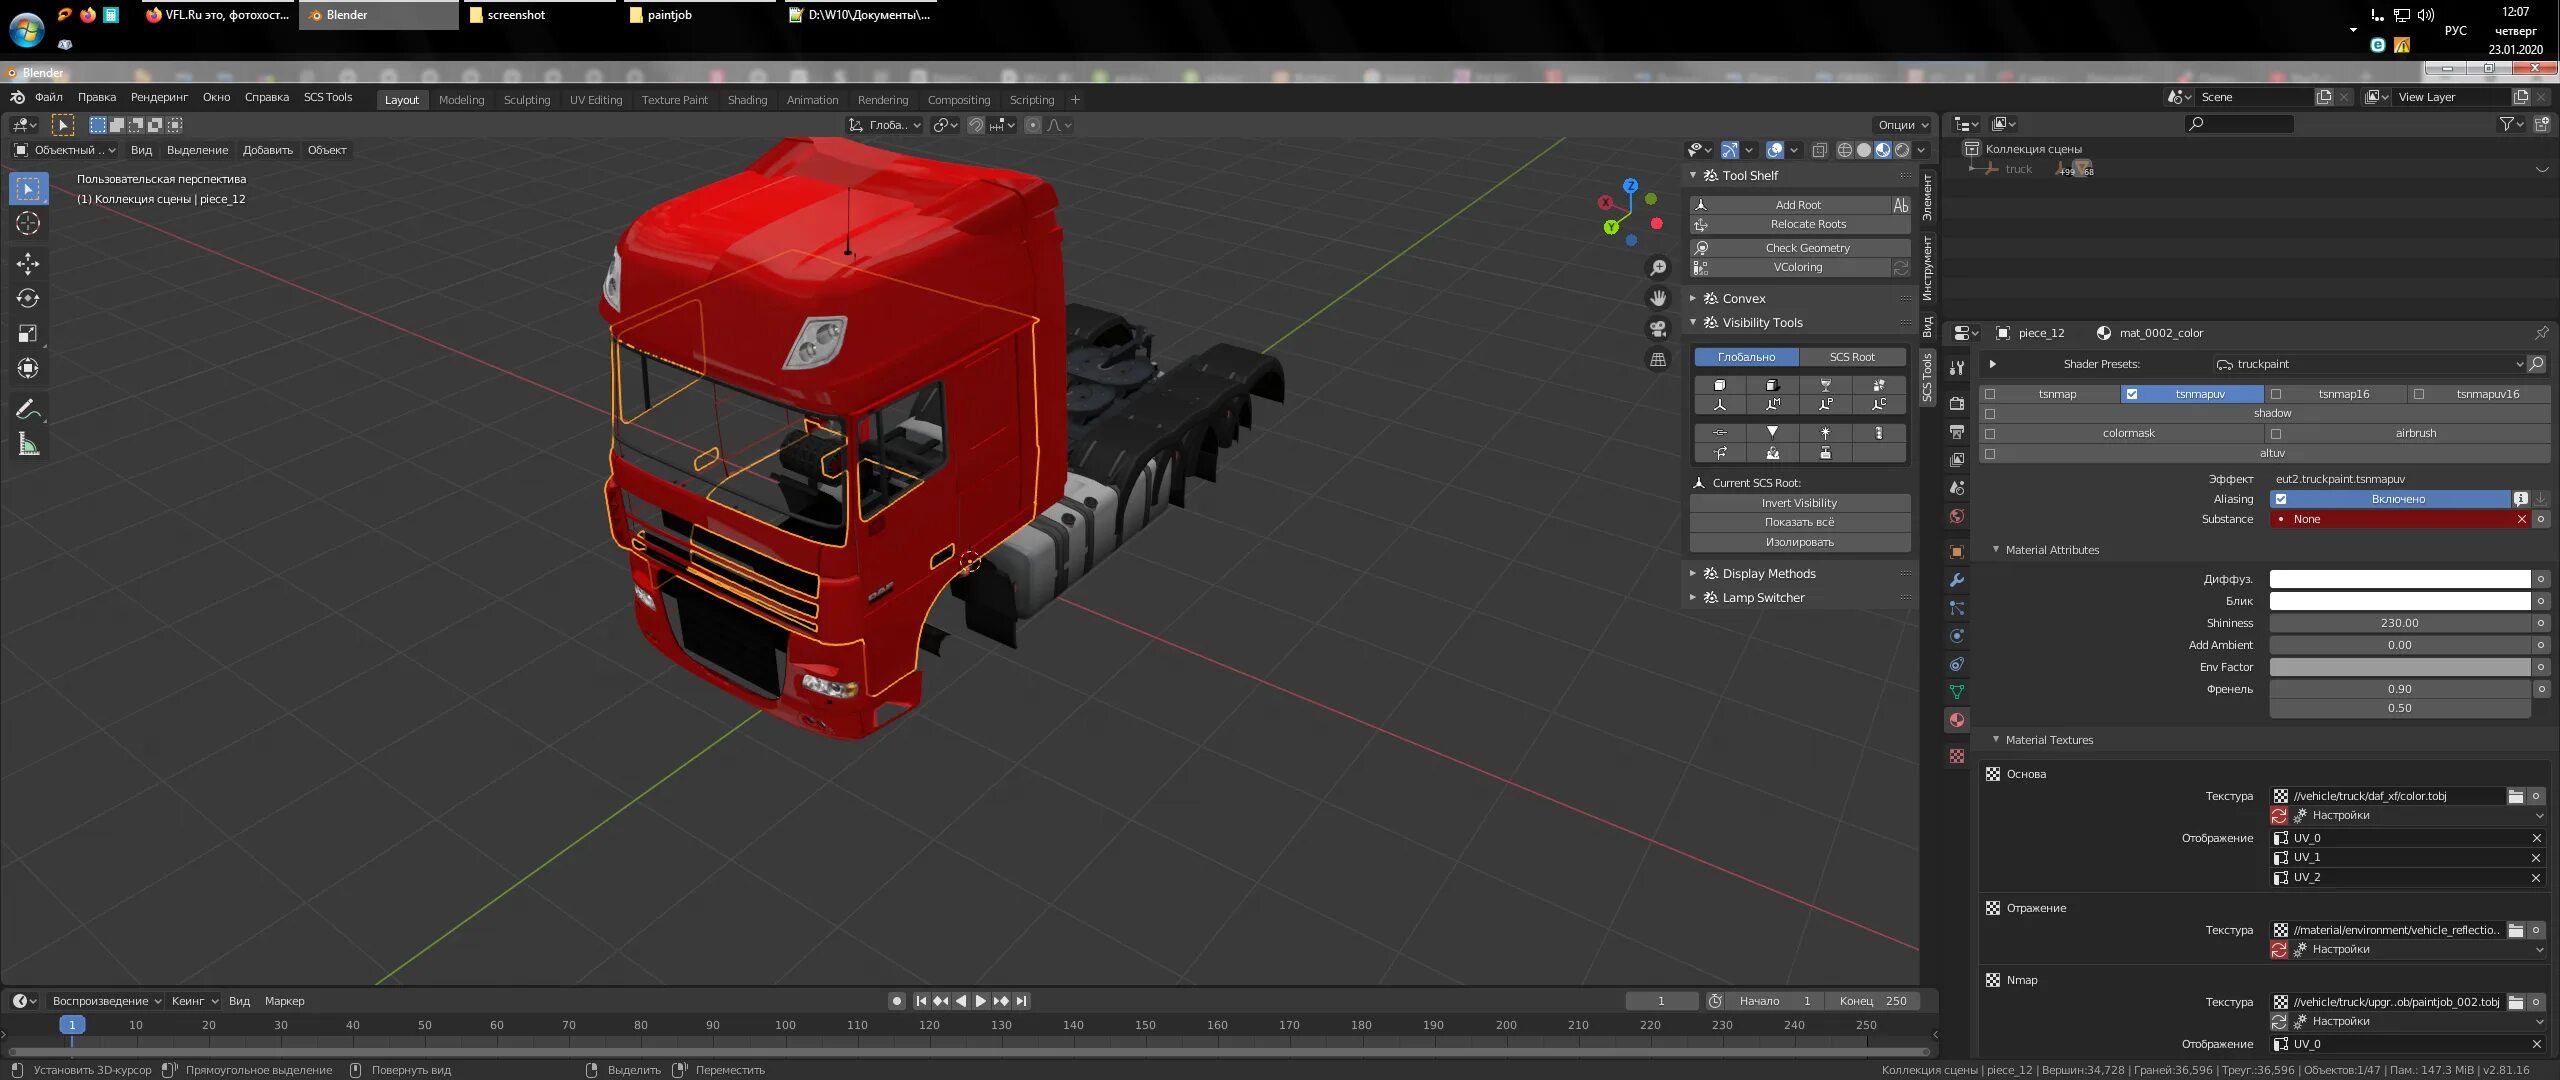Image resolution: width=2560 pixels, height=1080 pixels.
Task: Click the Shininess 230.00 value field
Action: (2400, 623)
